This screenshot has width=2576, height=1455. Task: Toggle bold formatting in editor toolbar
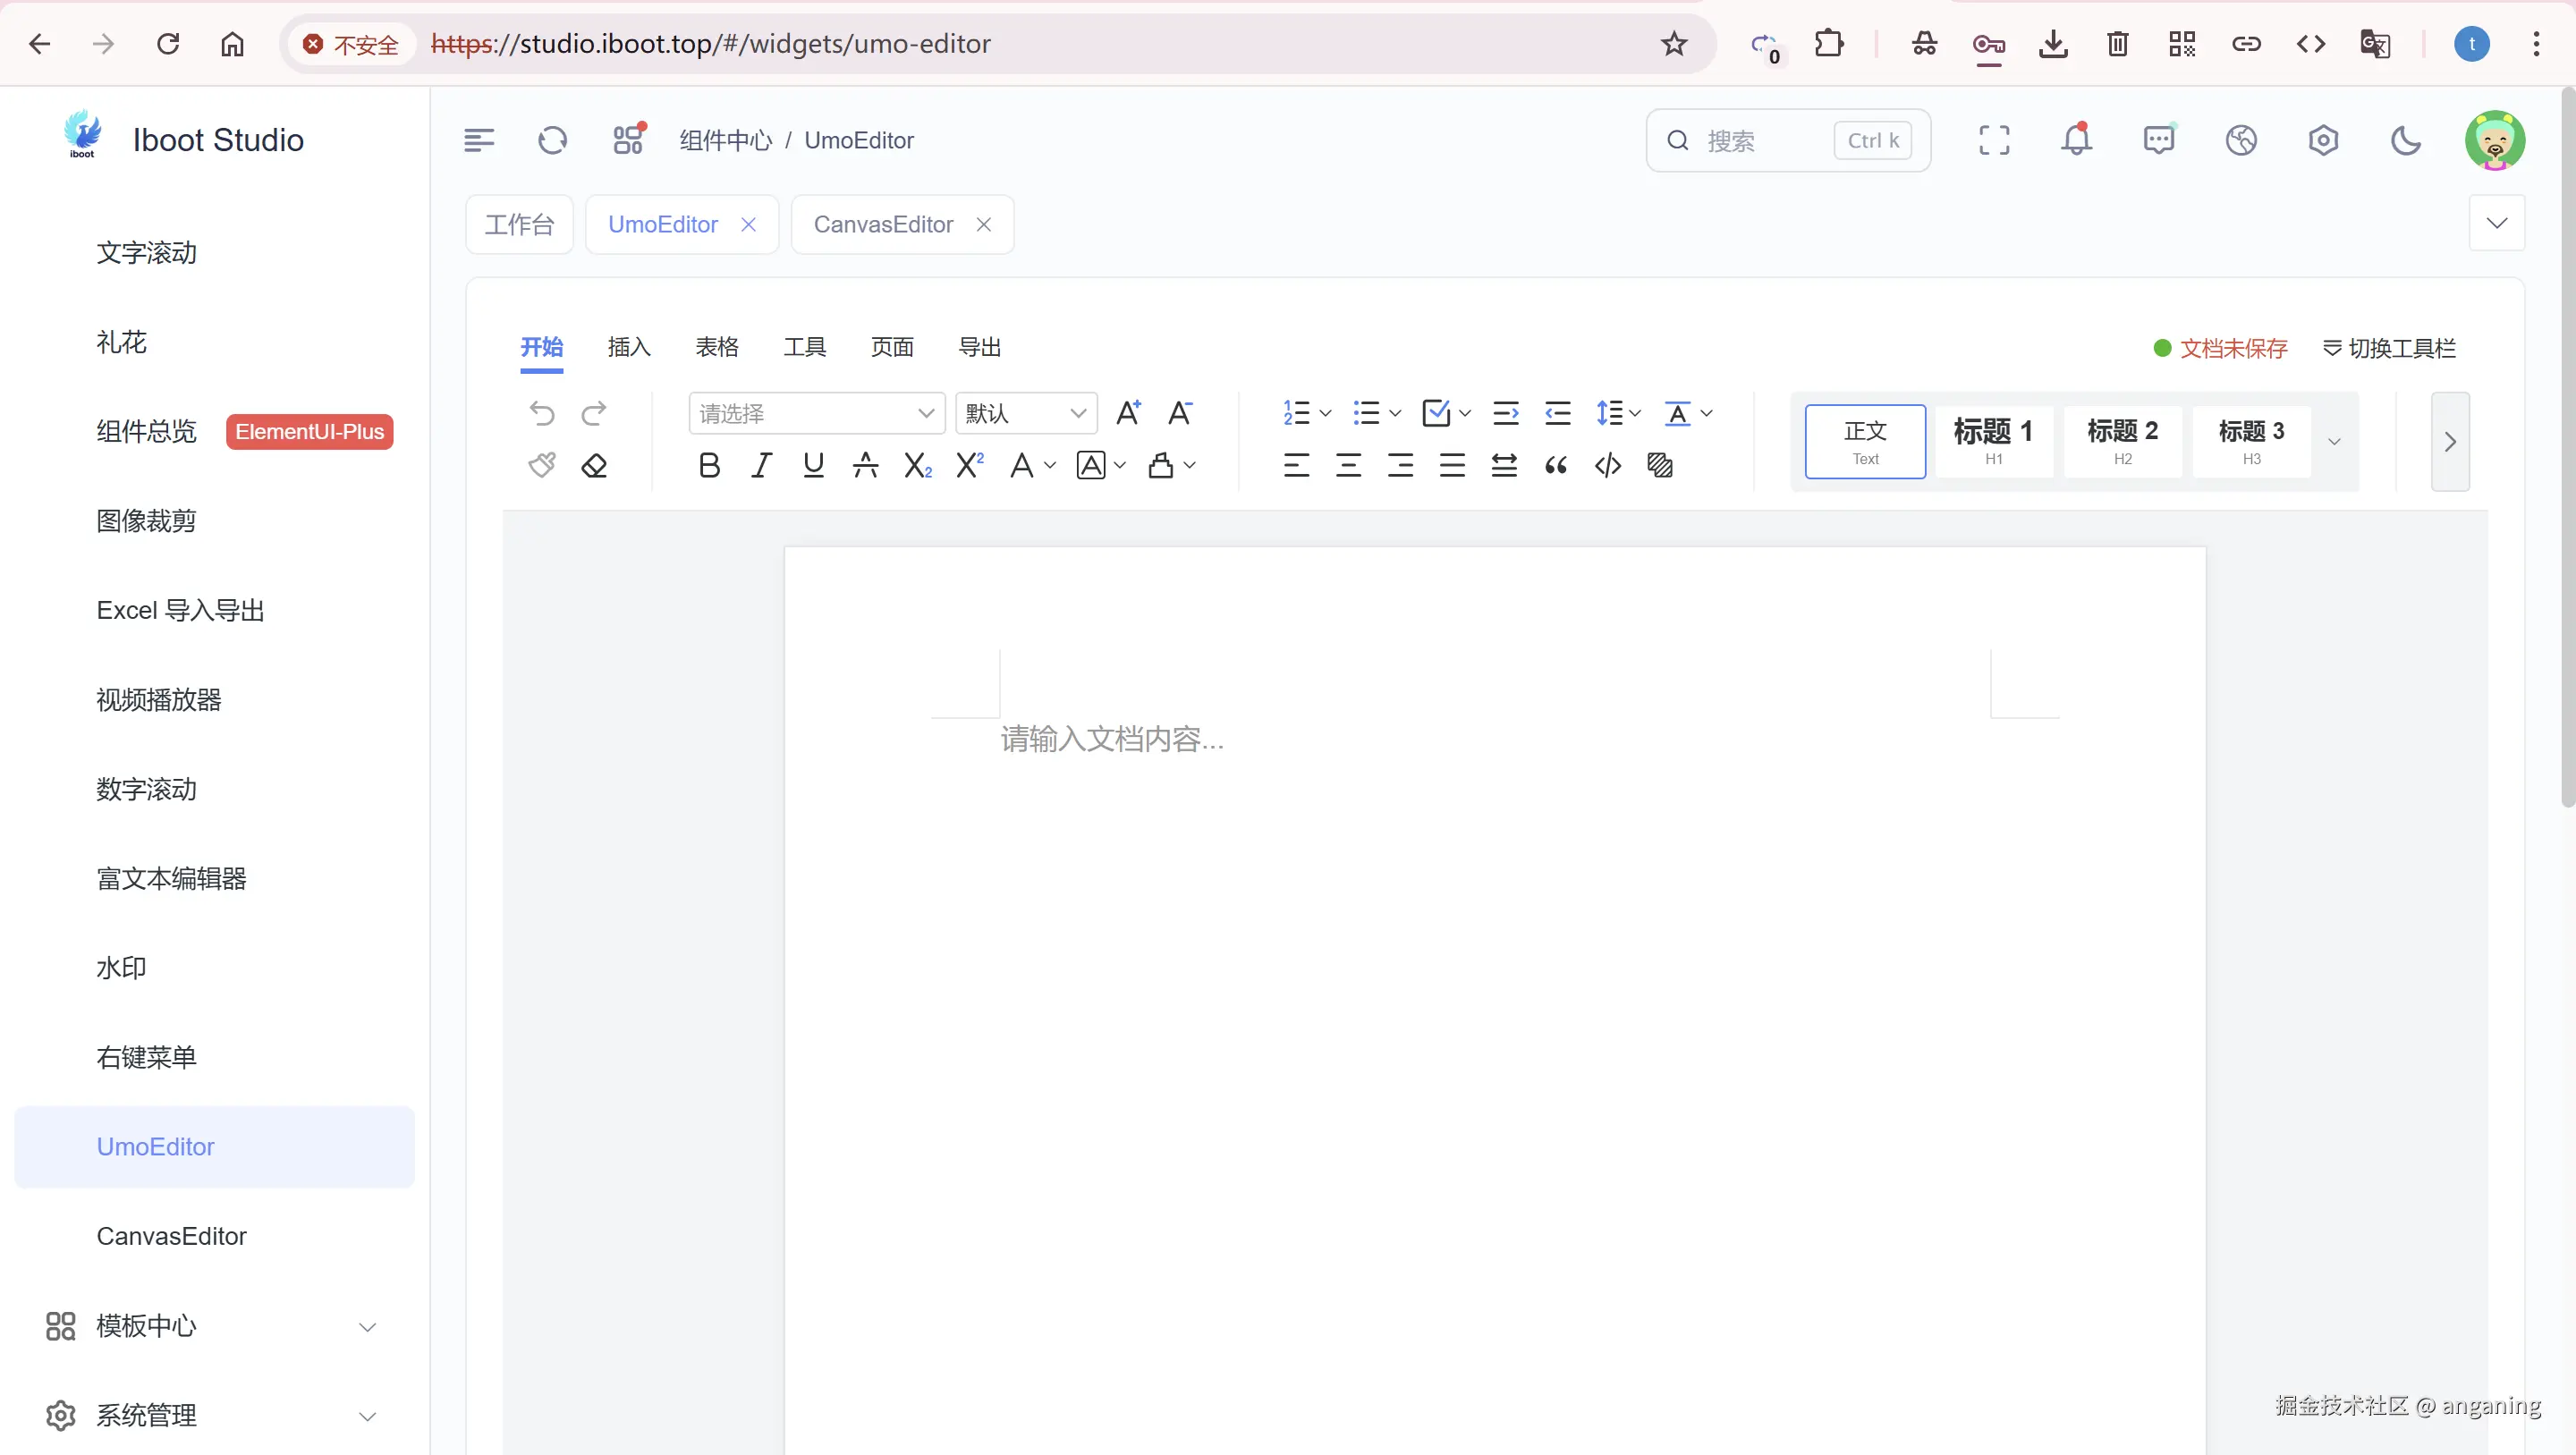coord(709,466)
